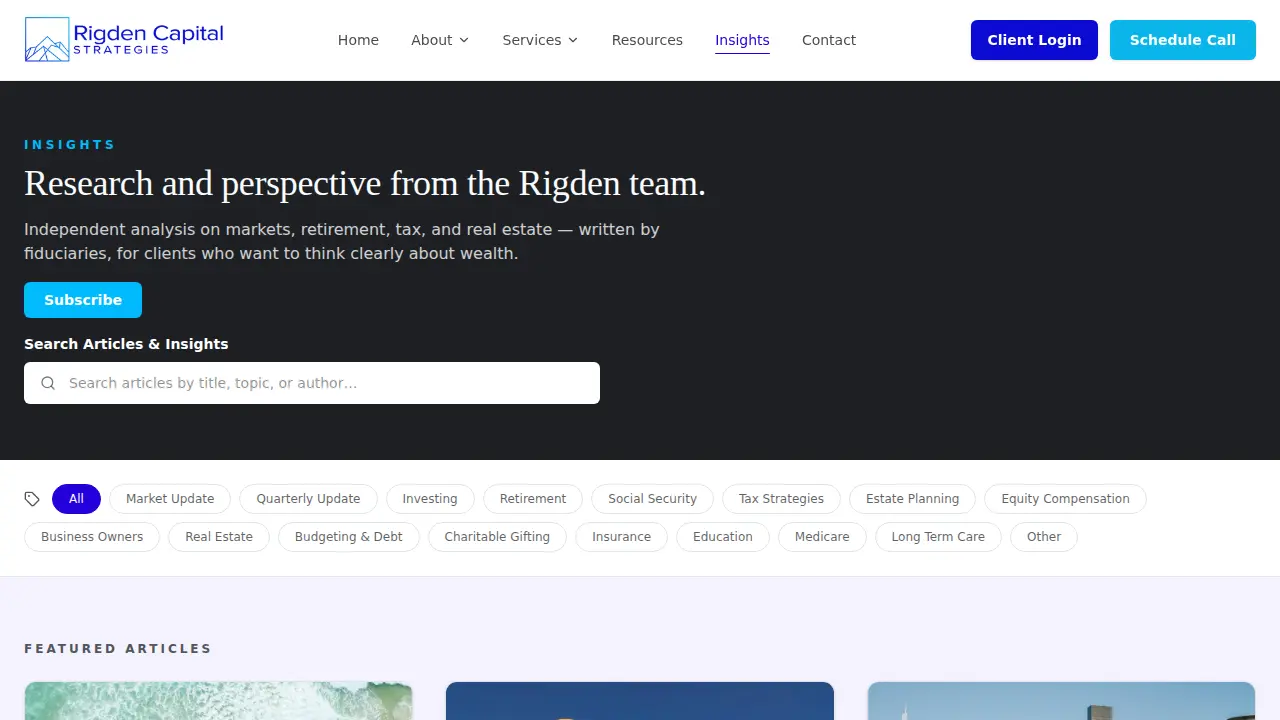Filter articles by Insurance

point(621,537)
